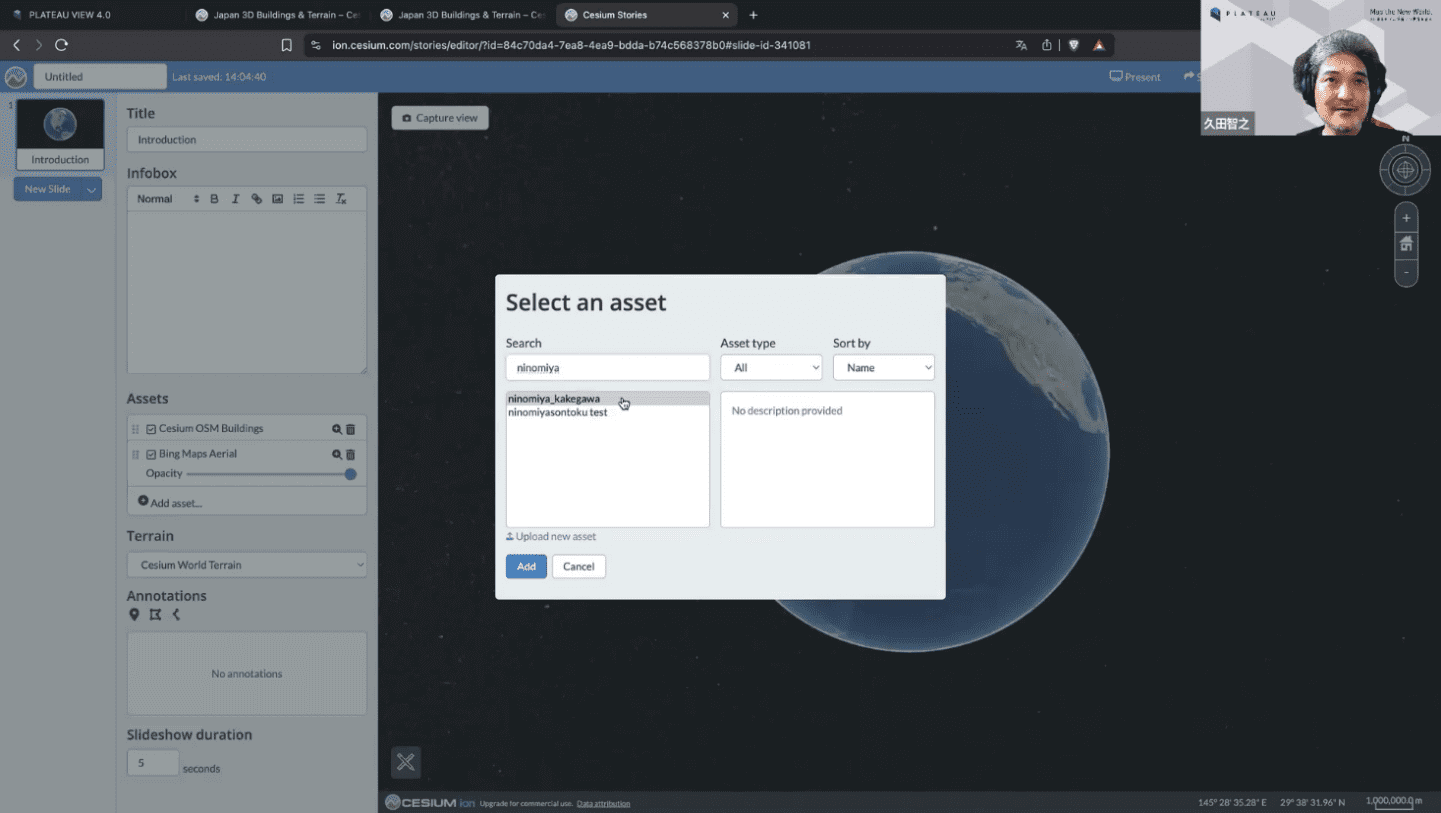Add a point marker annotation
The width and height of the screenshot is (1441, 813).
coord(134,615)
